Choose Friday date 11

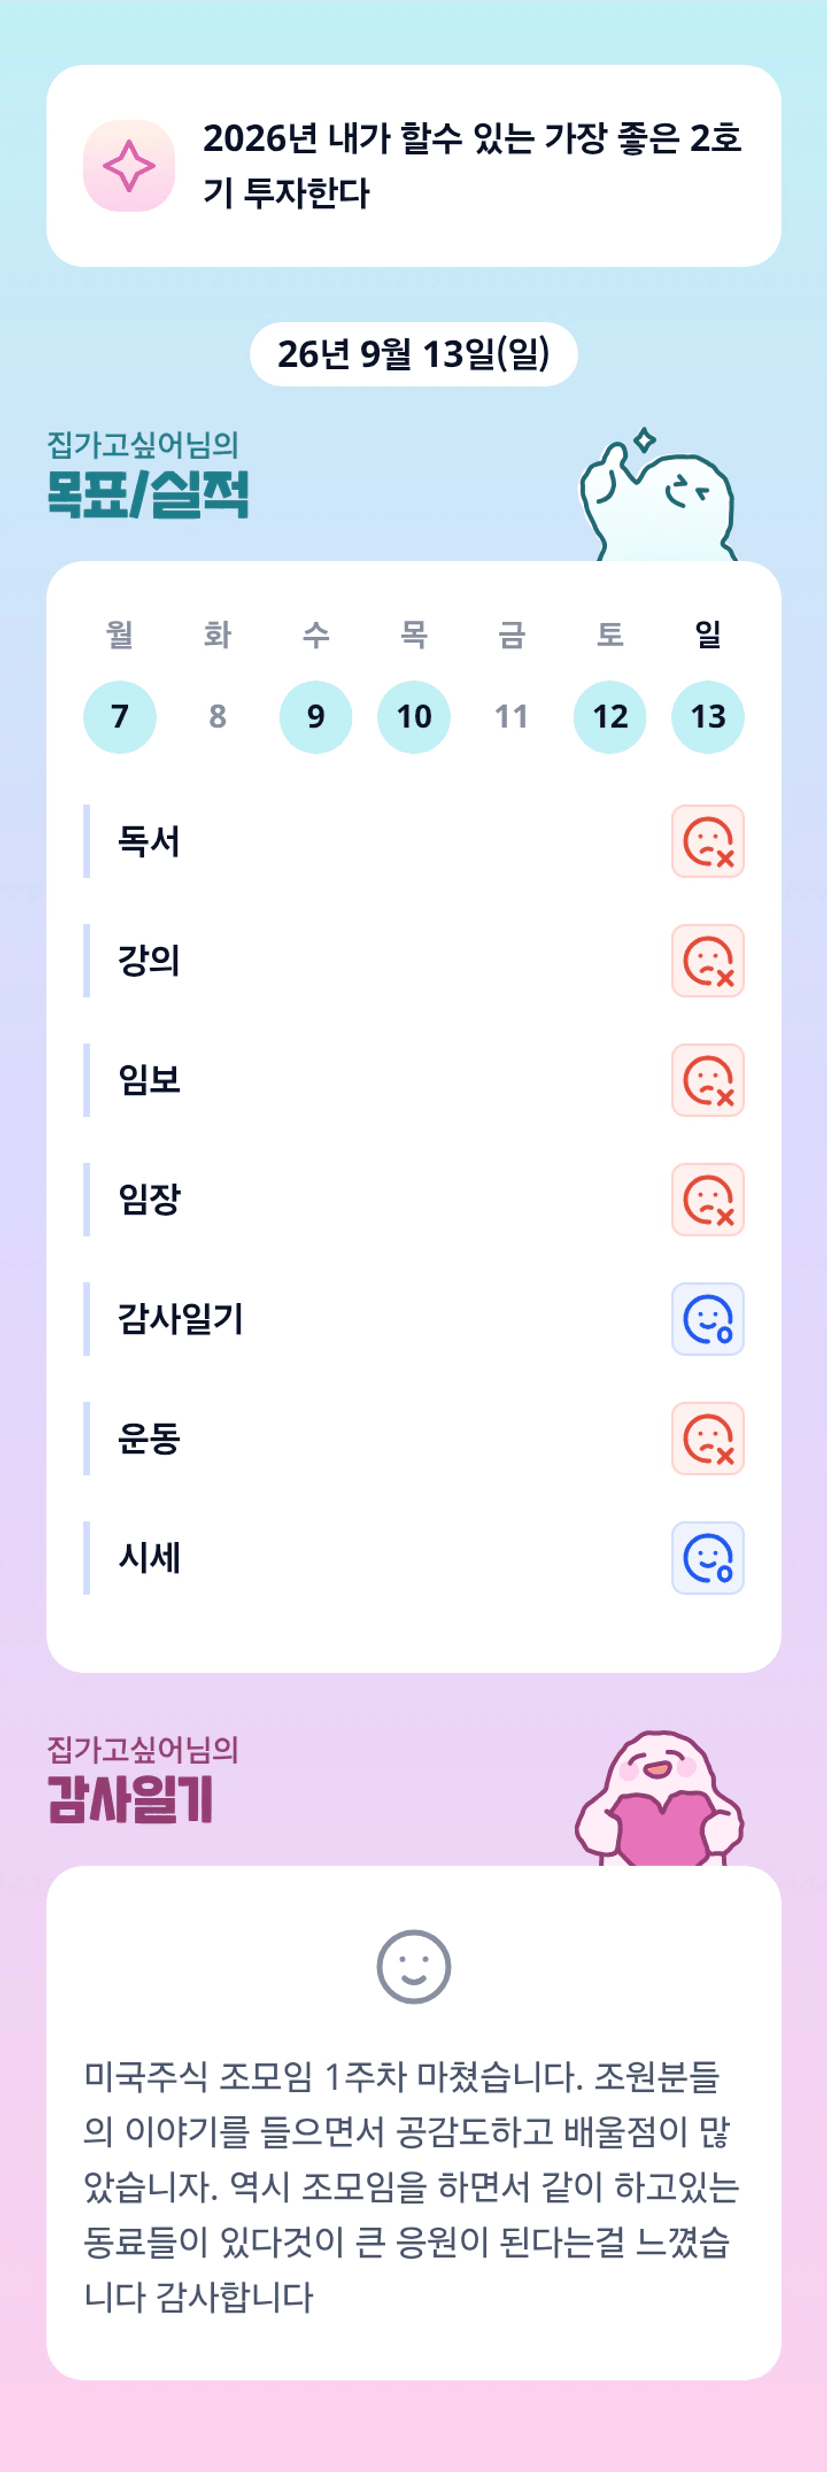[511, 717]
